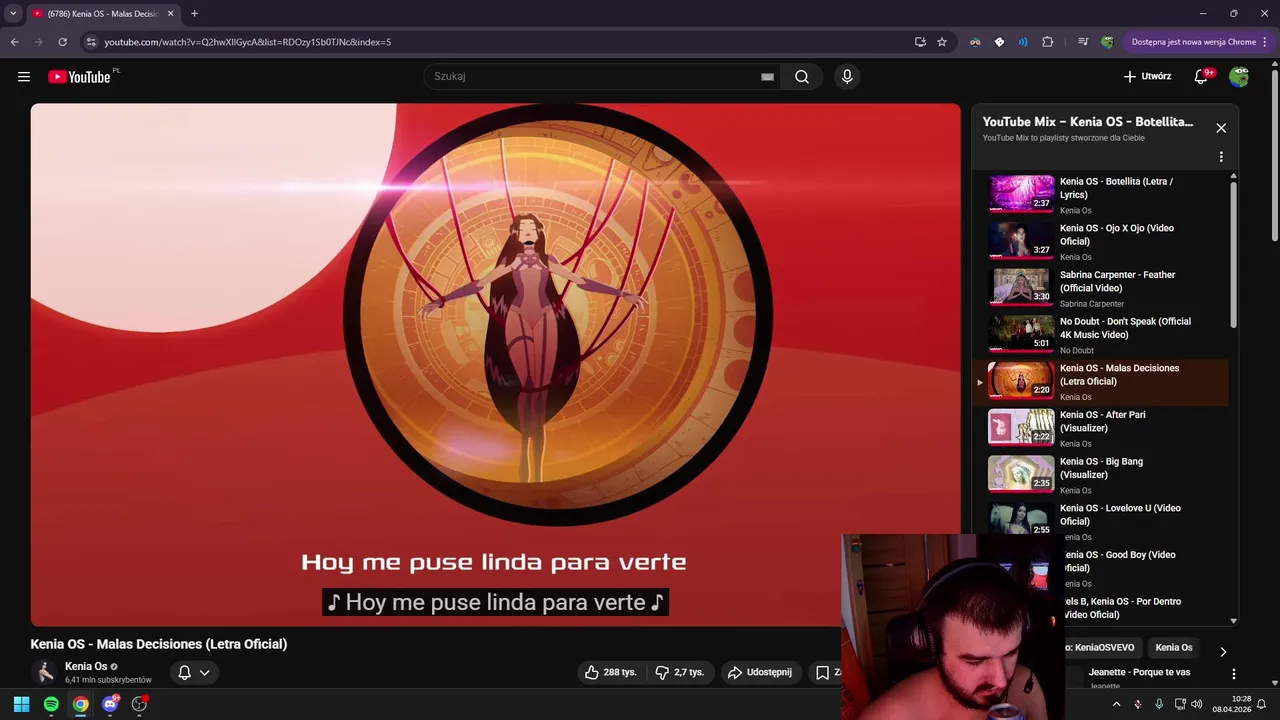Start voice search with the microphone
This screenshot has height=720, width=1280.
[x=847, y=77]
